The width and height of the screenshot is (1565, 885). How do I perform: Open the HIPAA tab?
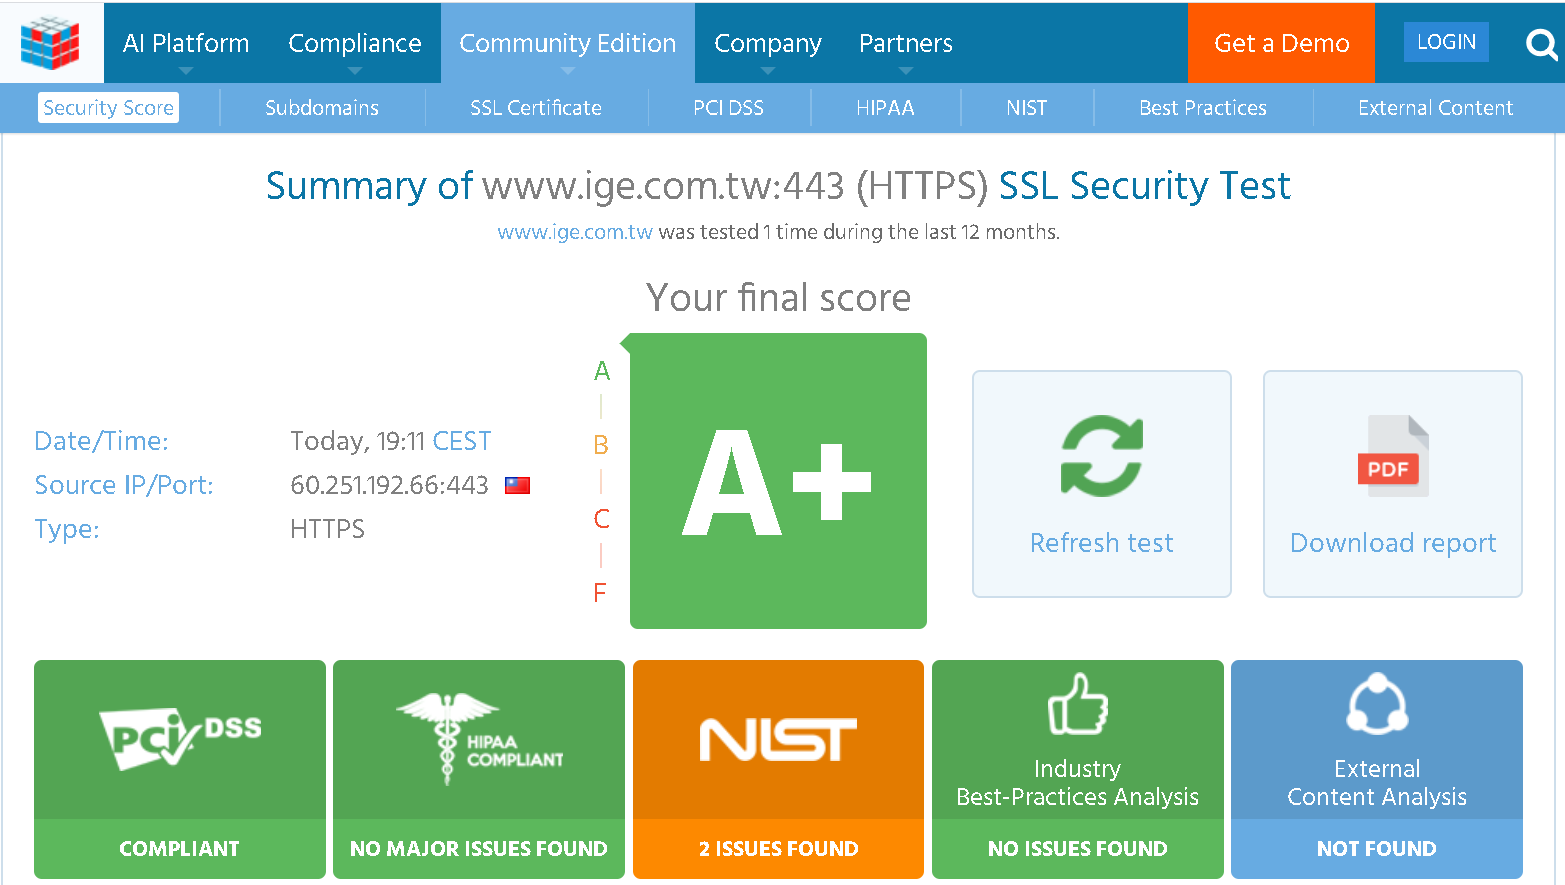click(x=885, y=108)
